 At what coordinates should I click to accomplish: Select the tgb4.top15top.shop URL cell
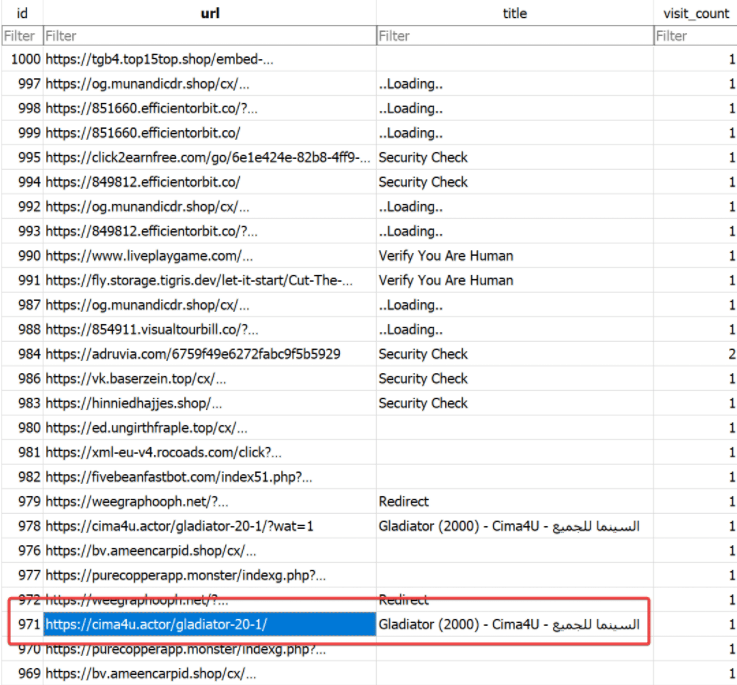[210, 59]
